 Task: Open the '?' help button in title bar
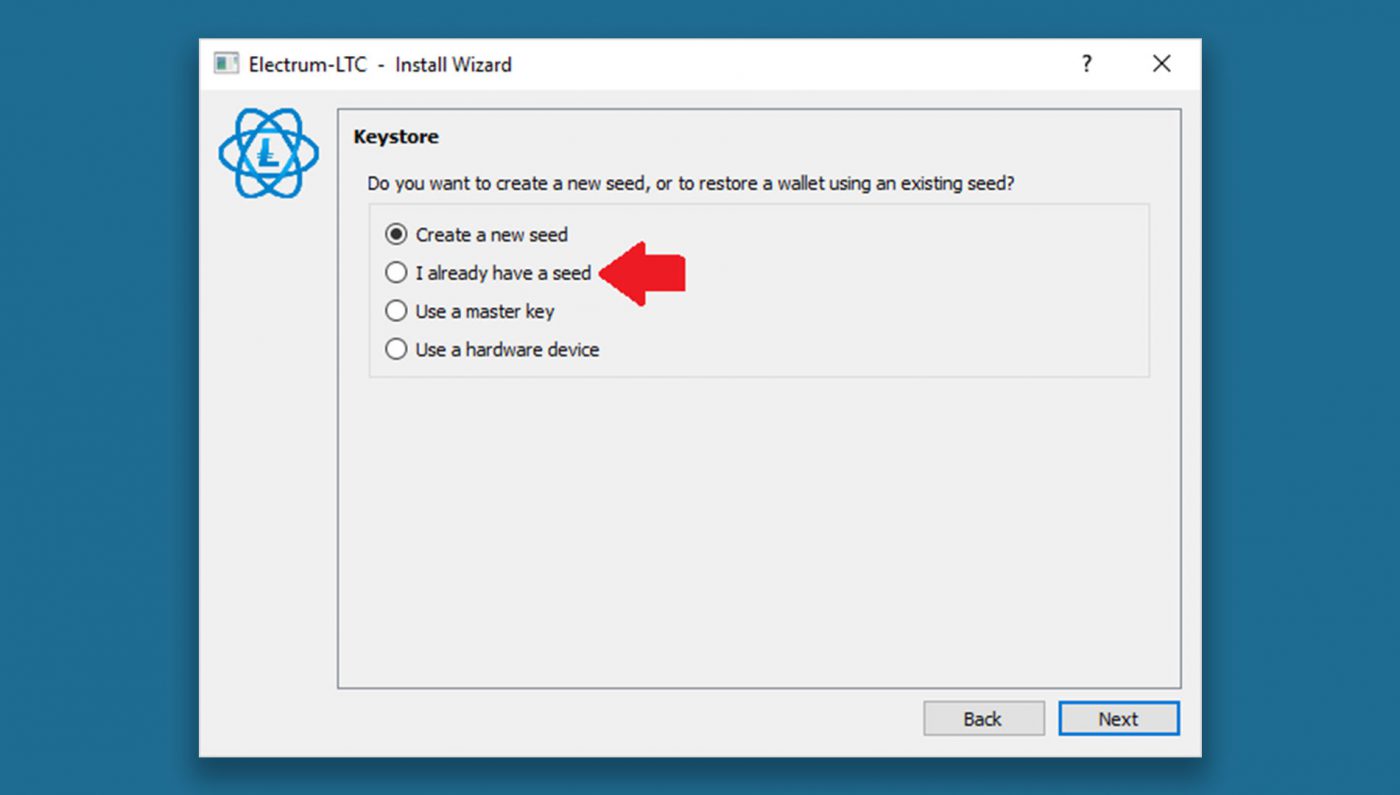(x=1086, y=64)
